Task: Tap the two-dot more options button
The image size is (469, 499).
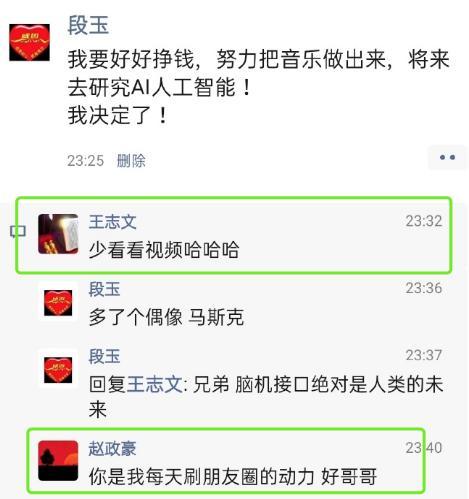Action: tap(447, 157)
